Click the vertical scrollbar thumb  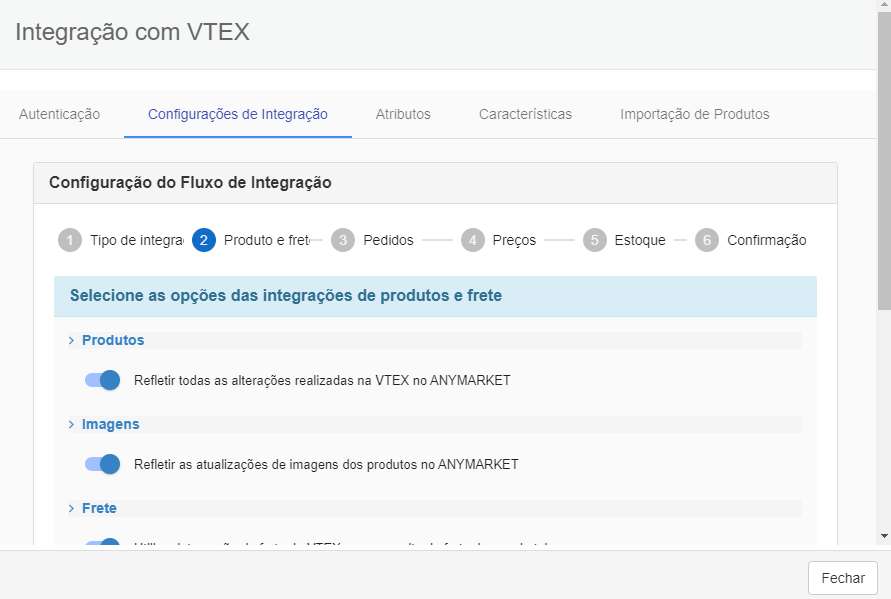click(x=884, y=161)
